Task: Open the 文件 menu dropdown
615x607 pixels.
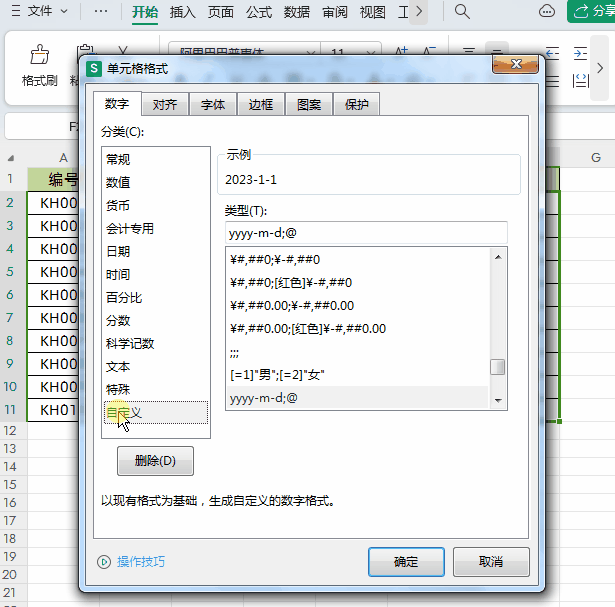Action: click(47, 11)
